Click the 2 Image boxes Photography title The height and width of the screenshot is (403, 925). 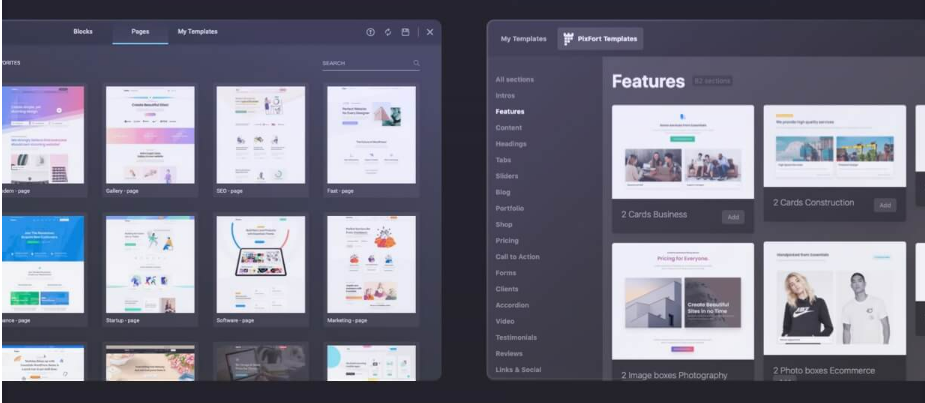coord(674,375)
